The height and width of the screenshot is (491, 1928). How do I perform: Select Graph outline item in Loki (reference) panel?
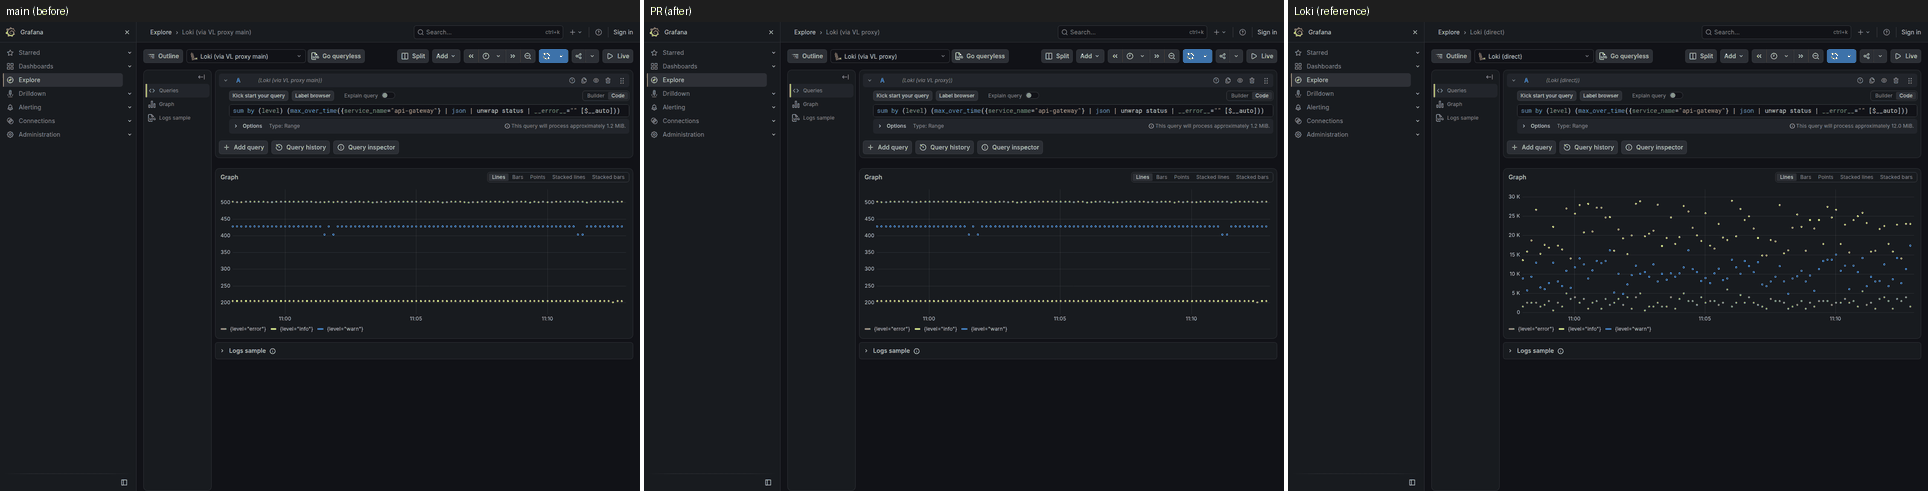tap(1455, 104)
